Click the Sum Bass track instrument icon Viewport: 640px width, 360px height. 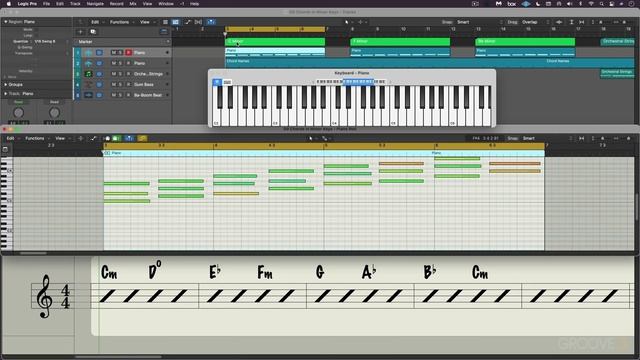point(88,84)
